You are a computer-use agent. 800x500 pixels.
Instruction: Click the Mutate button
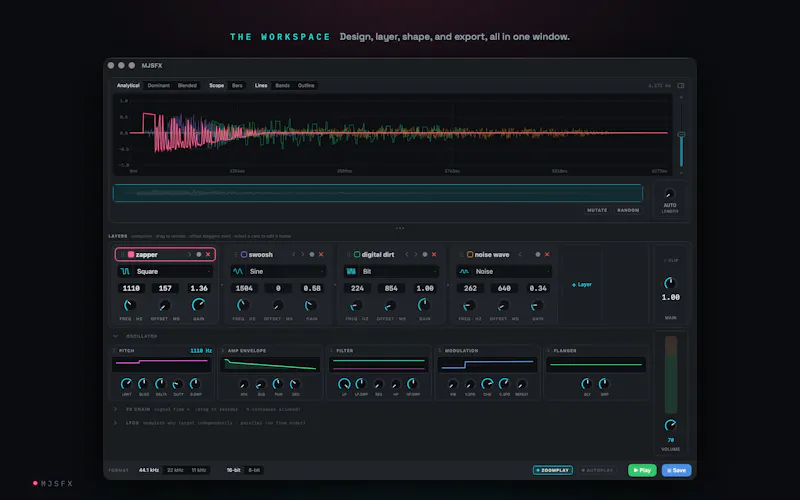[x=597, y=210]
